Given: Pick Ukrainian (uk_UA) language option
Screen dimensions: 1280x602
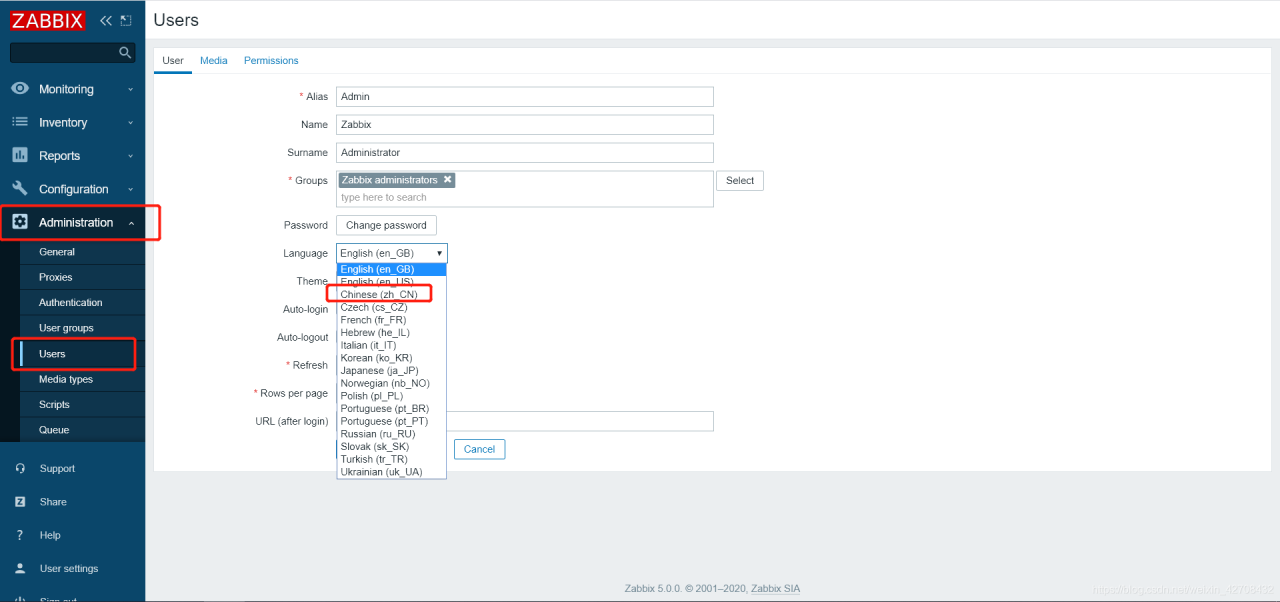Looking at the screenshot, I should tap(391, 472).
